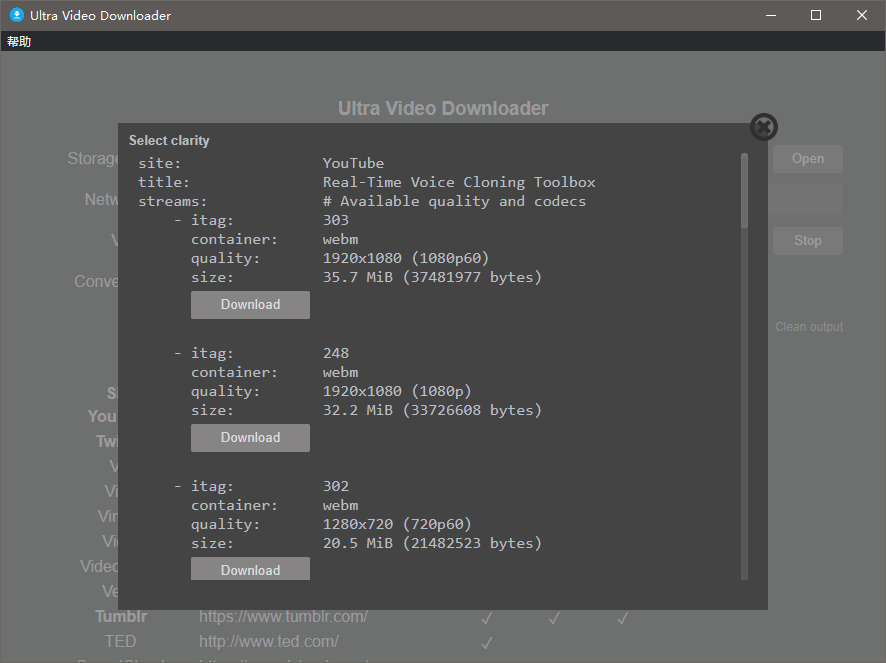Image resolution: width=886 pixels, height=663 pixels.
Task: Open the tumblr.com URL link
Action: 283,616
